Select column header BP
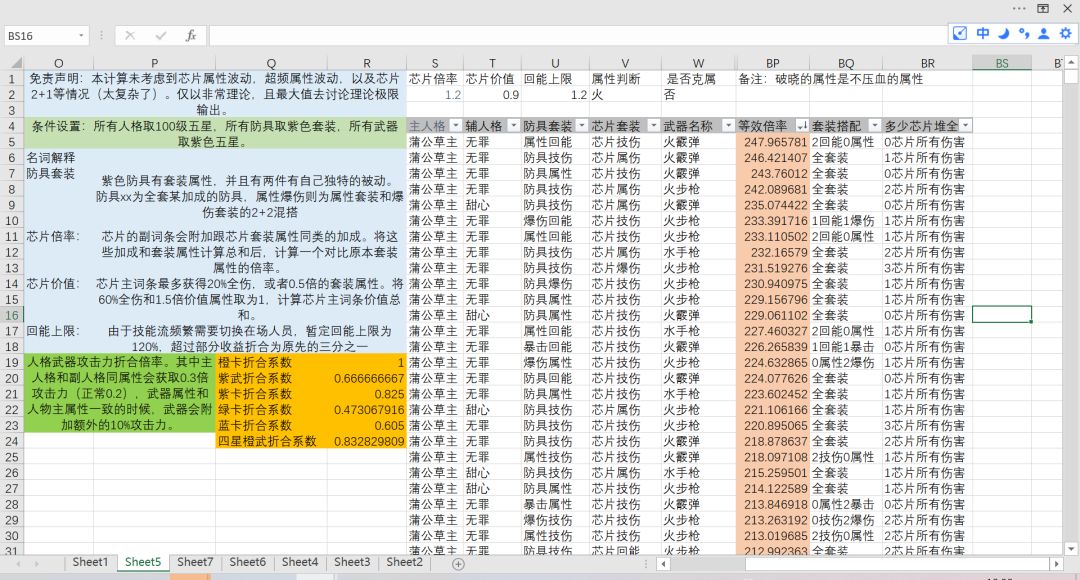This screenshot has height=580, width=1080. tap(772, 63)
